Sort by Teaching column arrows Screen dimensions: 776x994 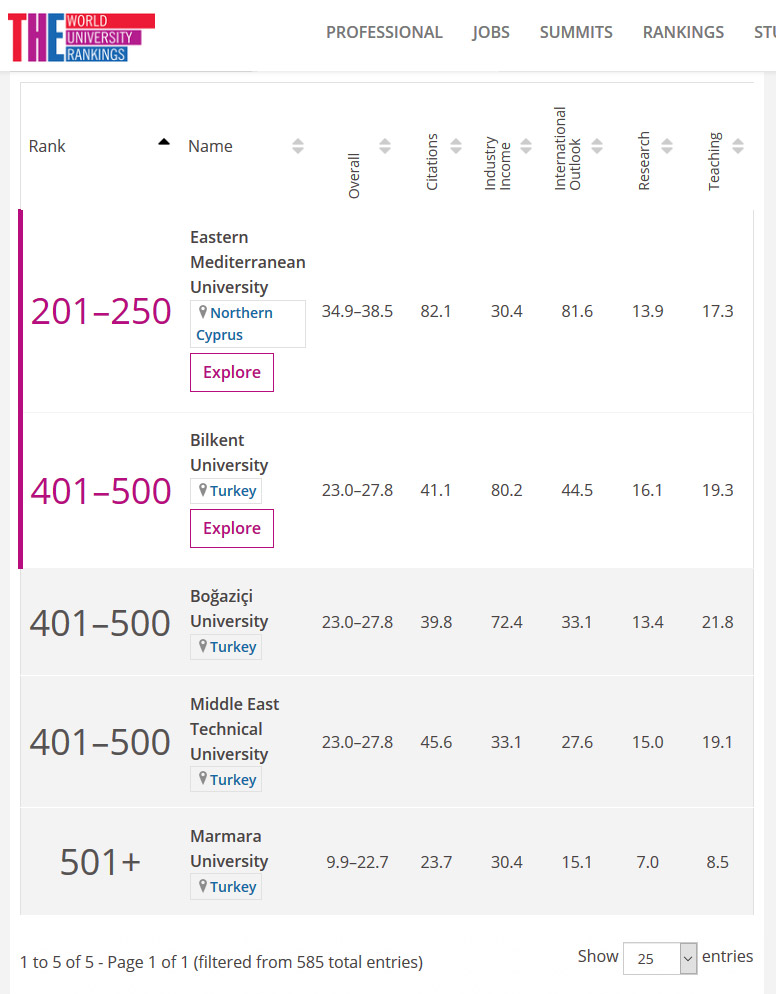click(x=738, y=146)
